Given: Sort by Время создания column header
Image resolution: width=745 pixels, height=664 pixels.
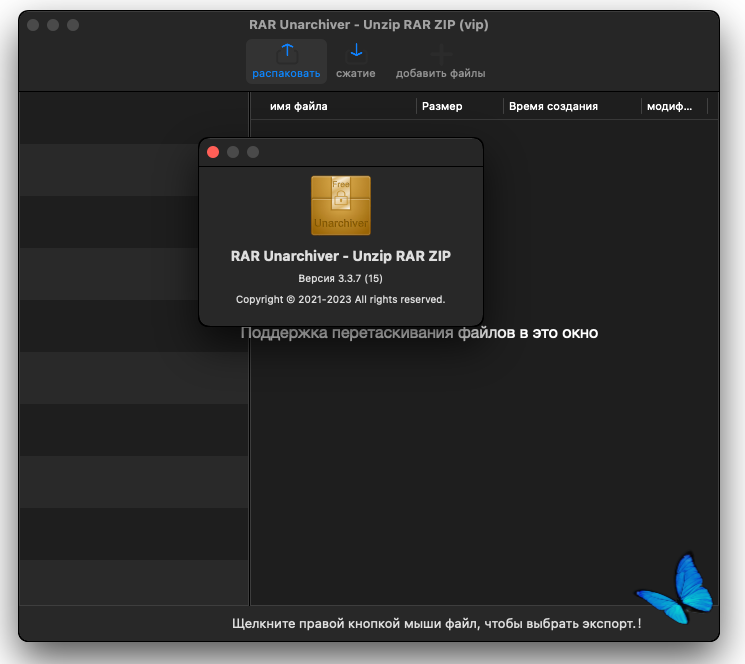Looking at the screenshot, I should 572,106.
